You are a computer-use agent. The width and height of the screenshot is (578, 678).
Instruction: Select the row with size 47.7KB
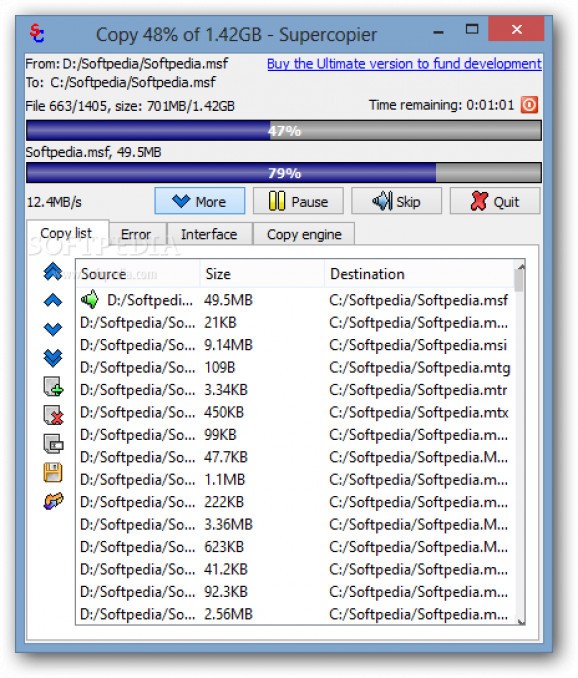pyautogui.click(x=295, y=457)
